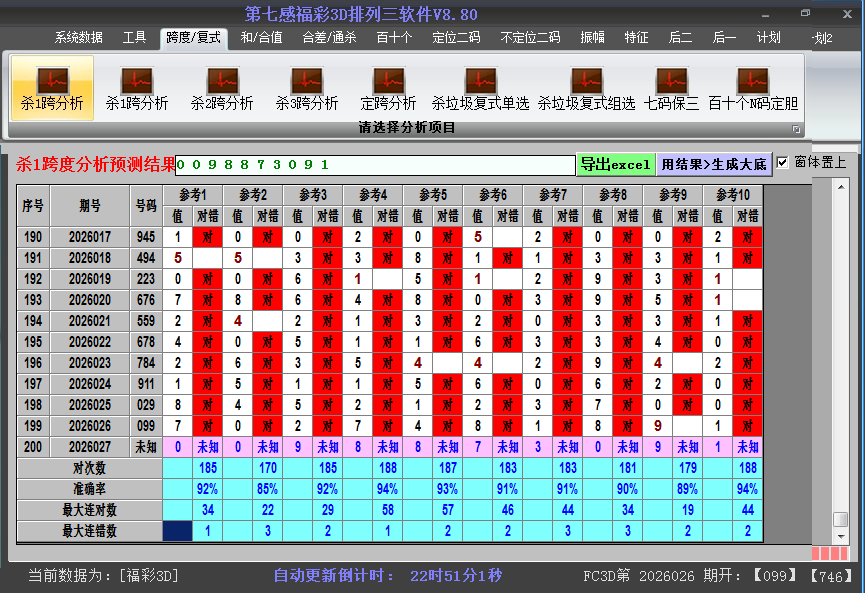Click the 导出excel button
This screenshot has width=865, height=593.
(615, 165)
